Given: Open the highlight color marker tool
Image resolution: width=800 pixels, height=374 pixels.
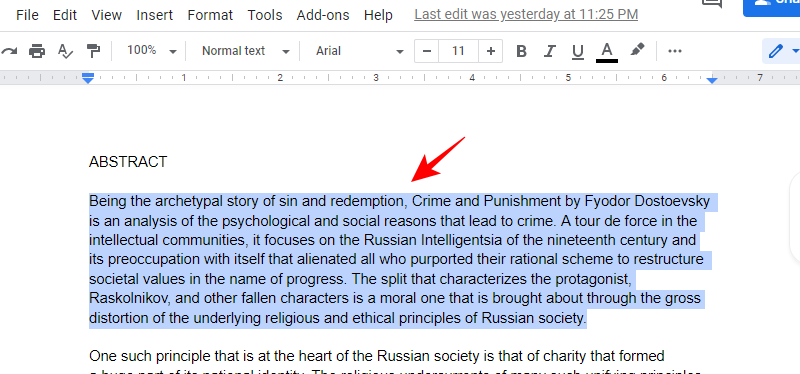Looking at the screenshot, I should click(637, 50).
